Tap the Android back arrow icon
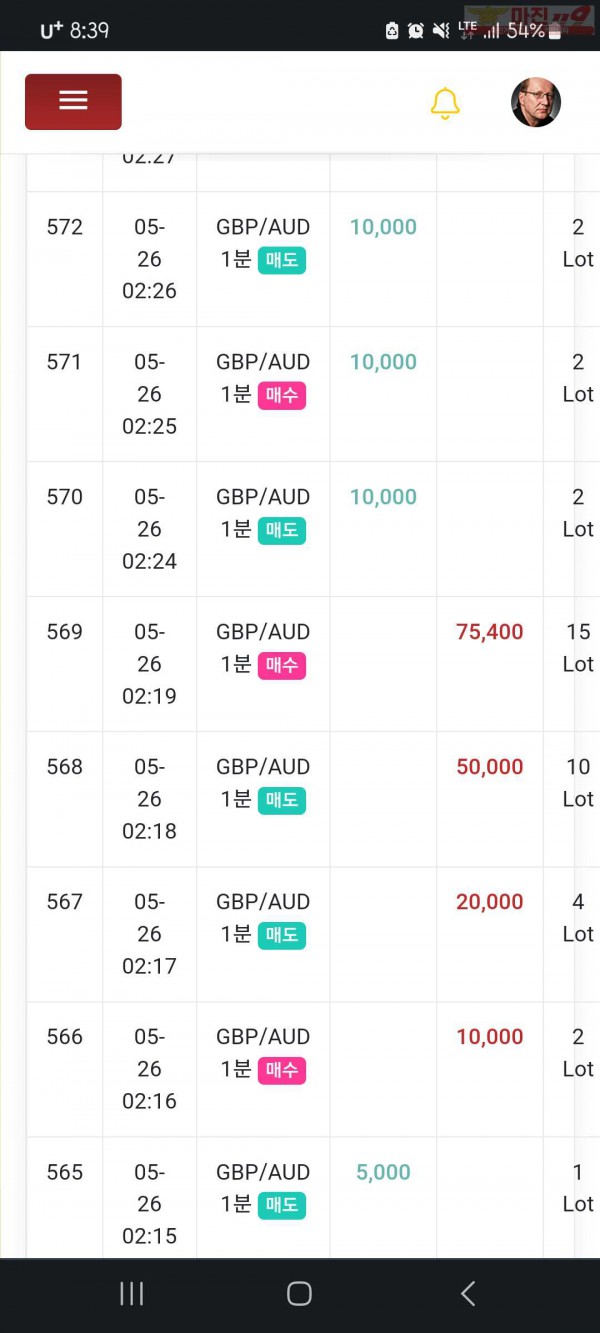The height and width of the screenshot is (1333, 600). 467,1293
